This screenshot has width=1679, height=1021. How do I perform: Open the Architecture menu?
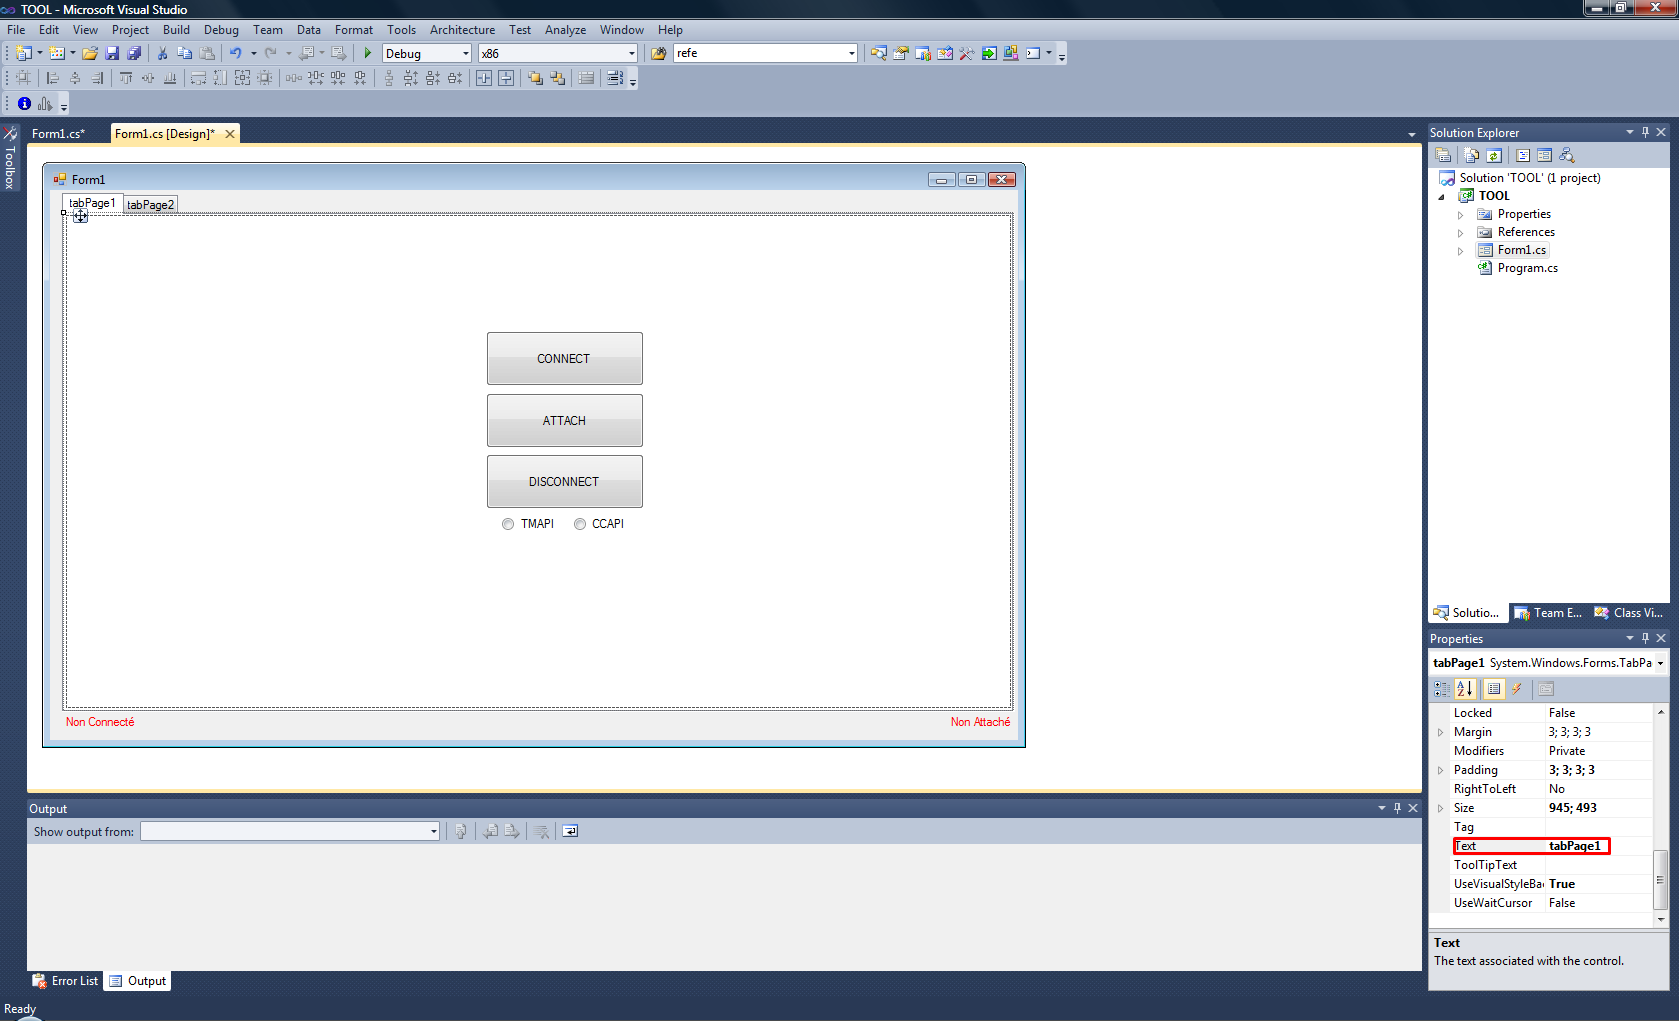coord(462,30)
